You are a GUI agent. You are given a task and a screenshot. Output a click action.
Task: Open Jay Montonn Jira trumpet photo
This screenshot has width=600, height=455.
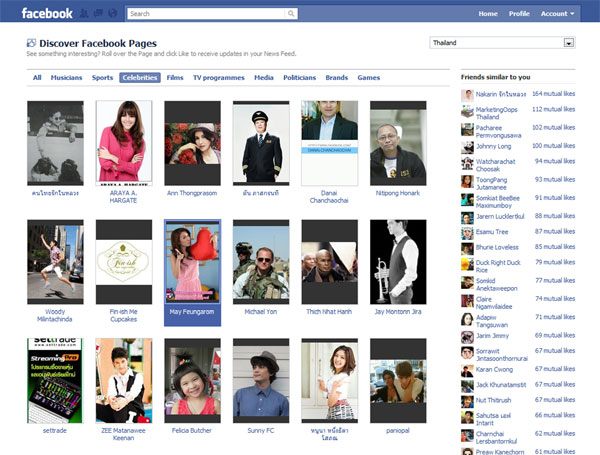[398, 262]
